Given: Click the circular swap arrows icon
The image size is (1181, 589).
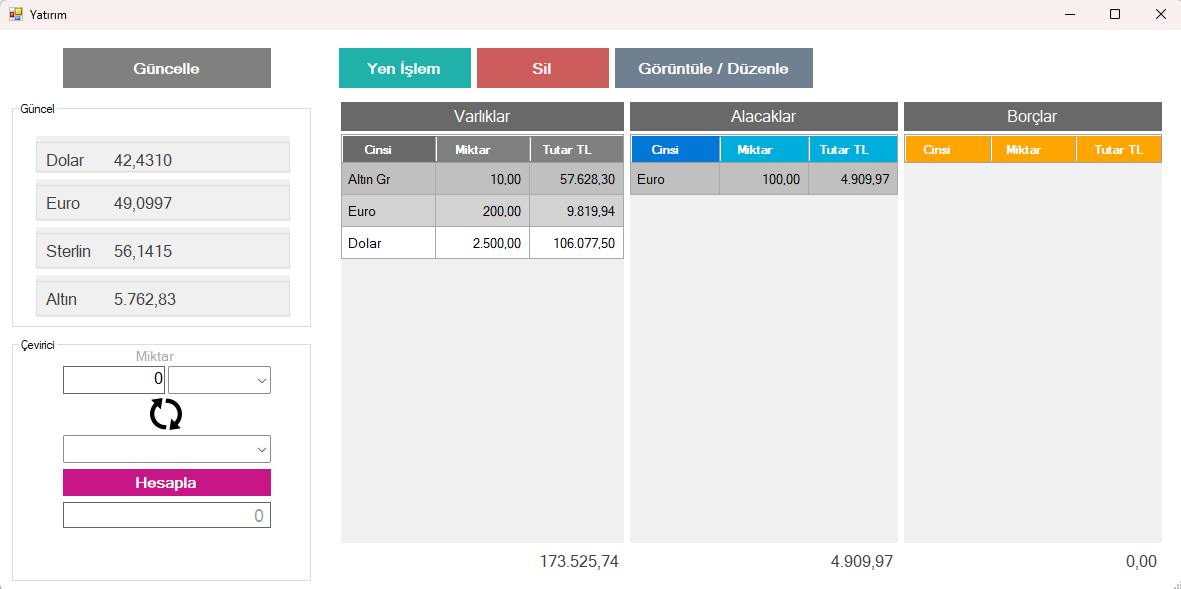Looking at the screenshot, I should [166, 414].
